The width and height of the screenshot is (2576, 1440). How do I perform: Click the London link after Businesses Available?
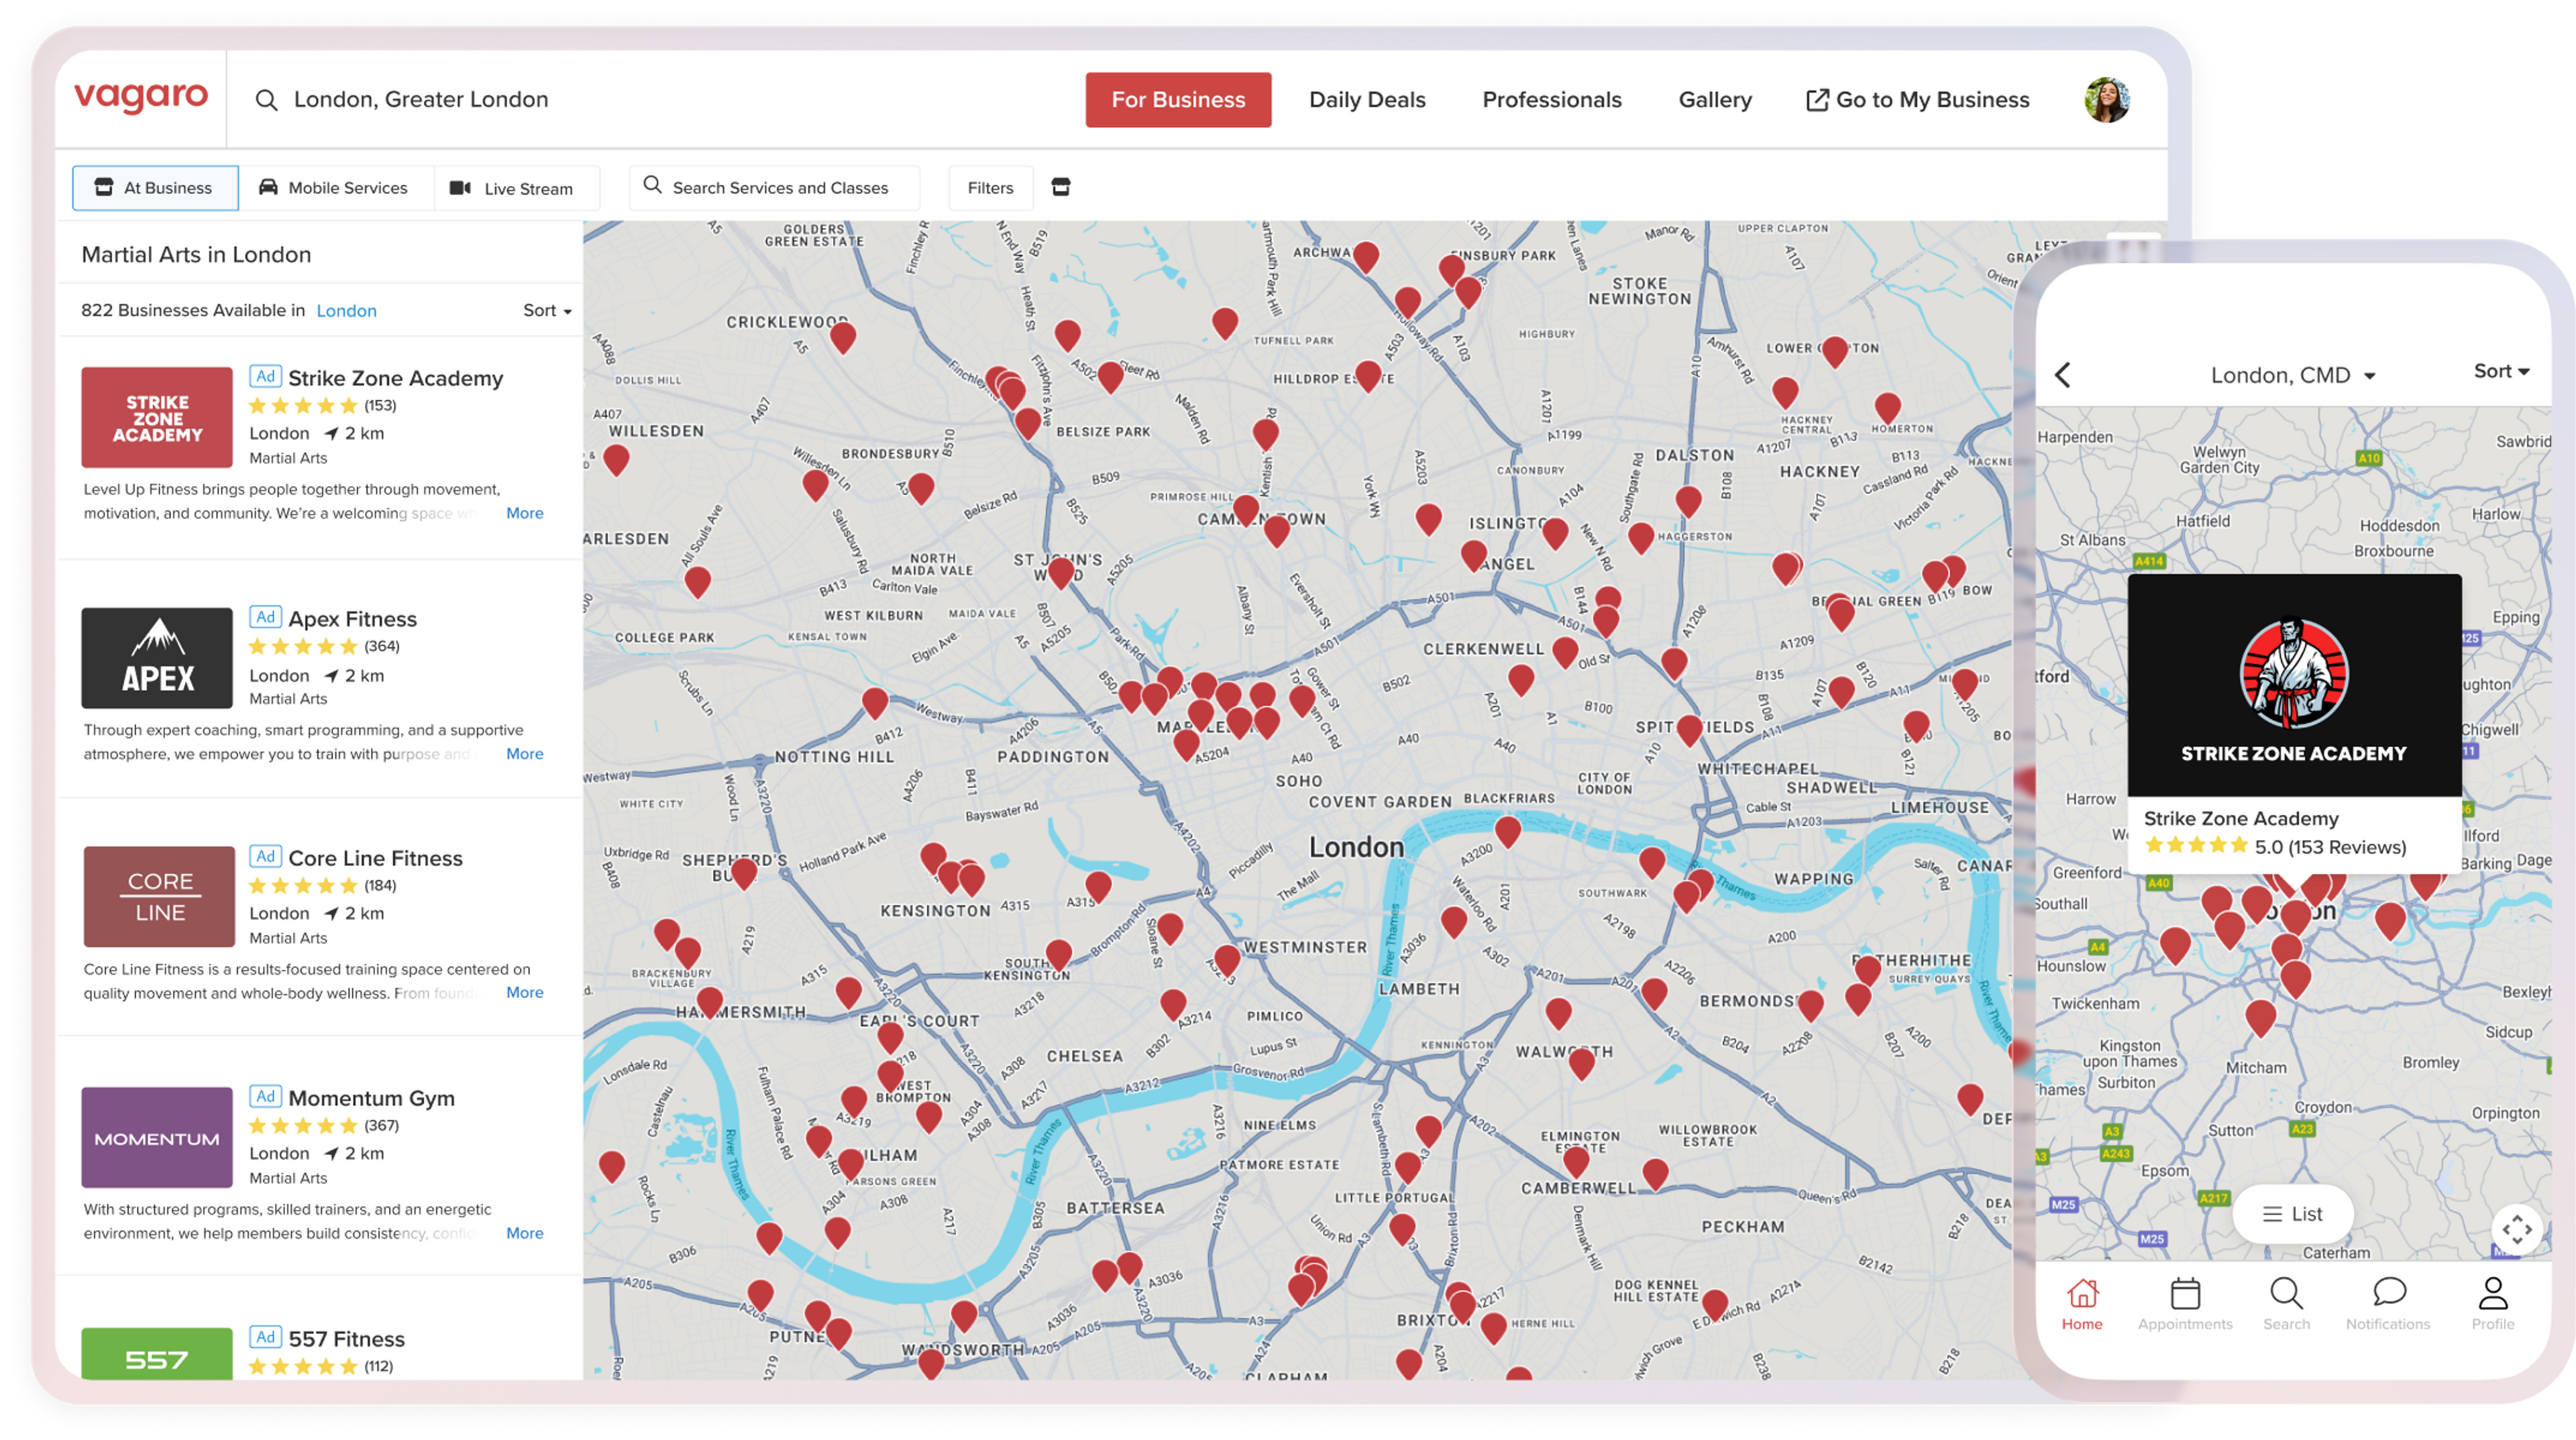click(346, 311)
